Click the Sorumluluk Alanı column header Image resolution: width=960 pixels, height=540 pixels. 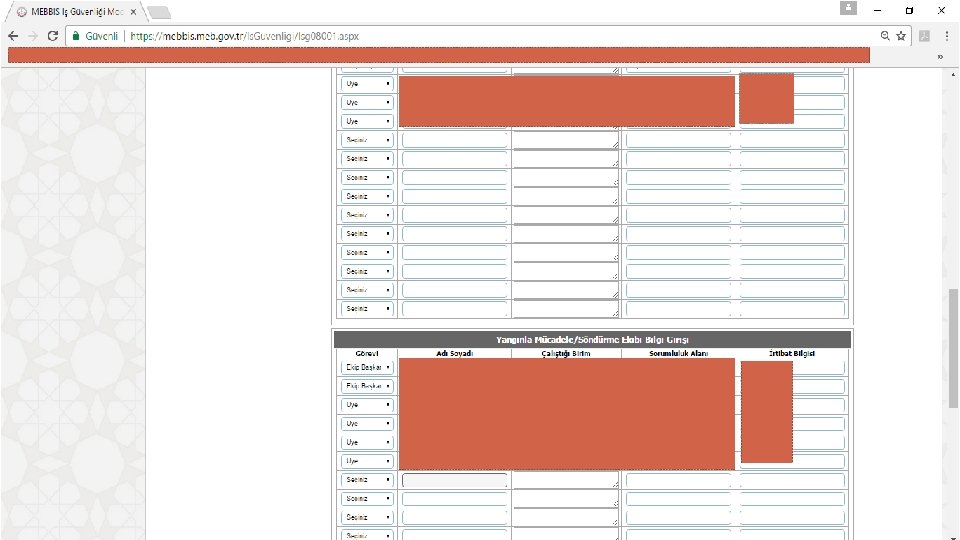[678, 353]
